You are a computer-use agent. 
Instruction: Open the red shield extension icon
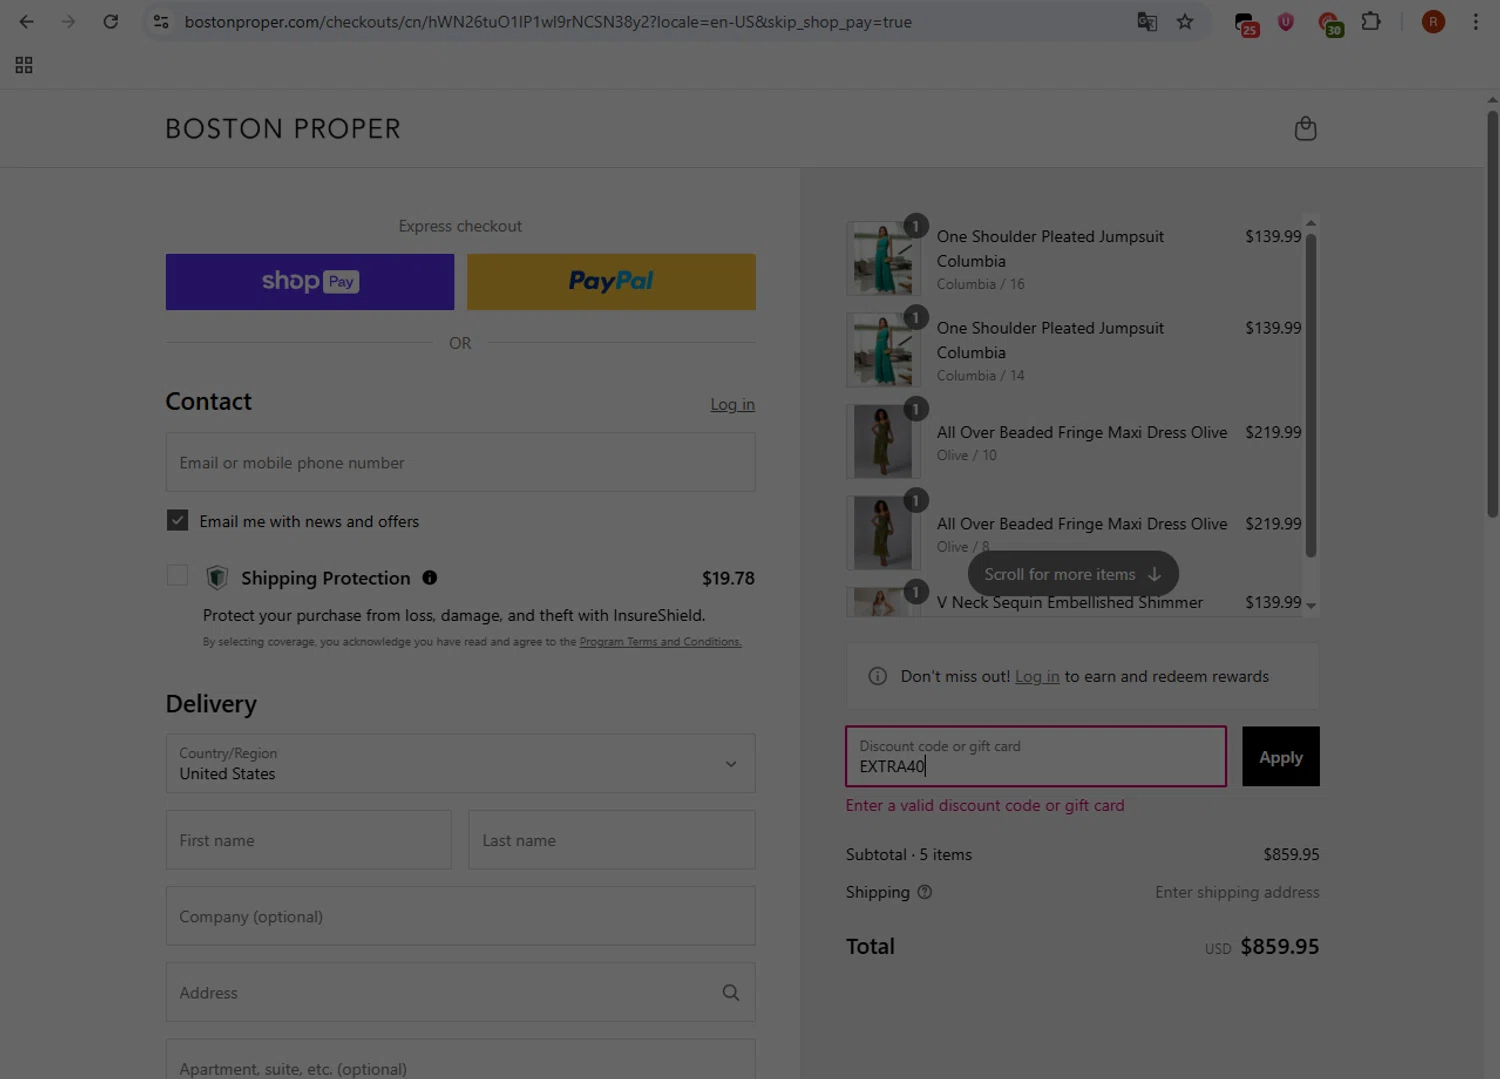pyautogui.click(x=1286, y=21)
